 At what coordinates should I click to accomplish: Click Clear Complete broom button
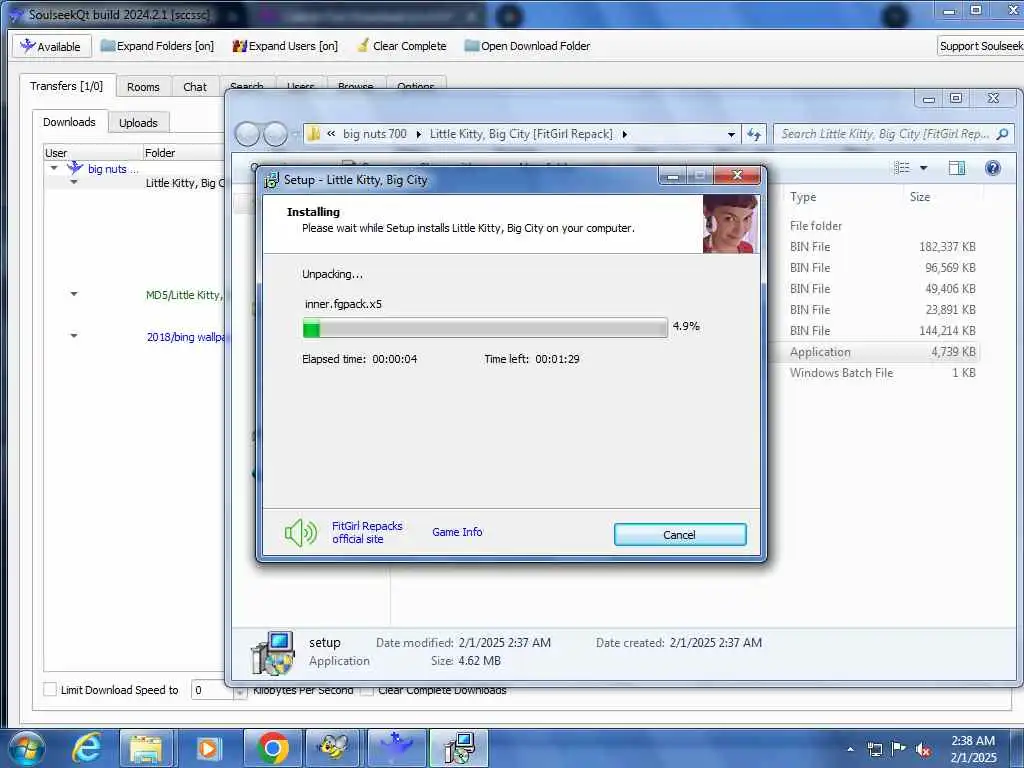pos(402,46)
